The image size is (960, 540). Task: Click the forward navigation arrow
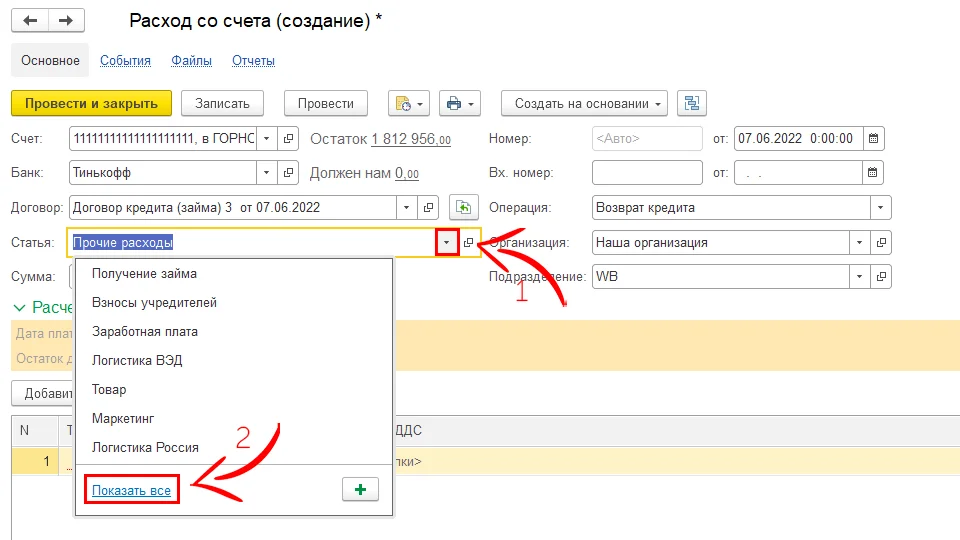pyautogui.click(x=66, y=20)
